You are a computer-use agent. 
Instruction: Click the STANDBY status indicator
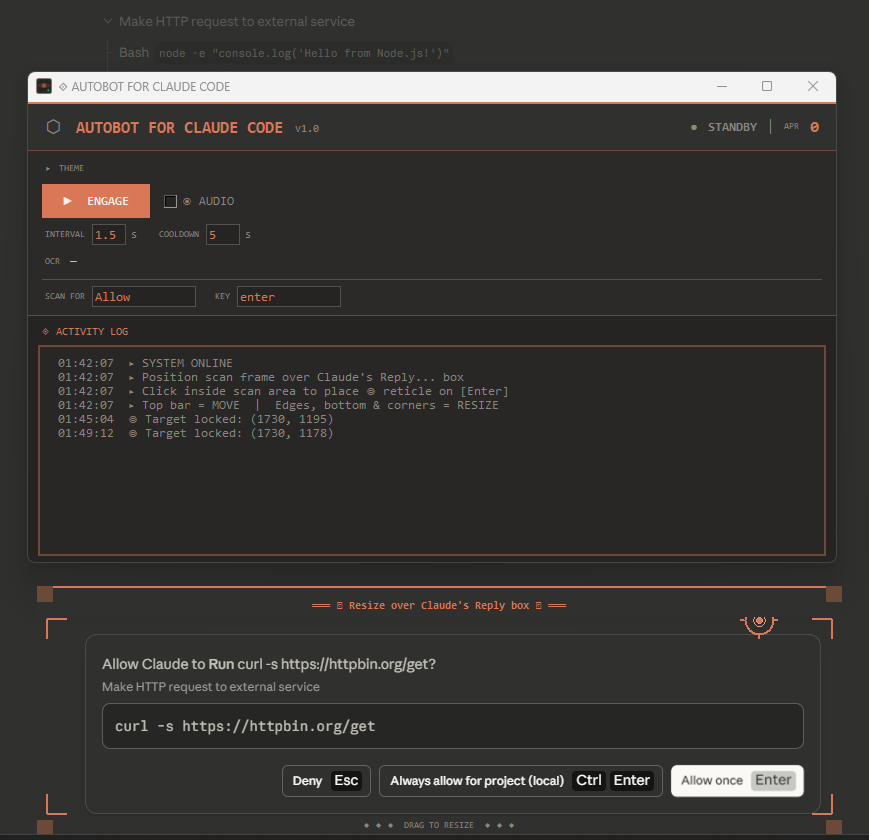724,127
